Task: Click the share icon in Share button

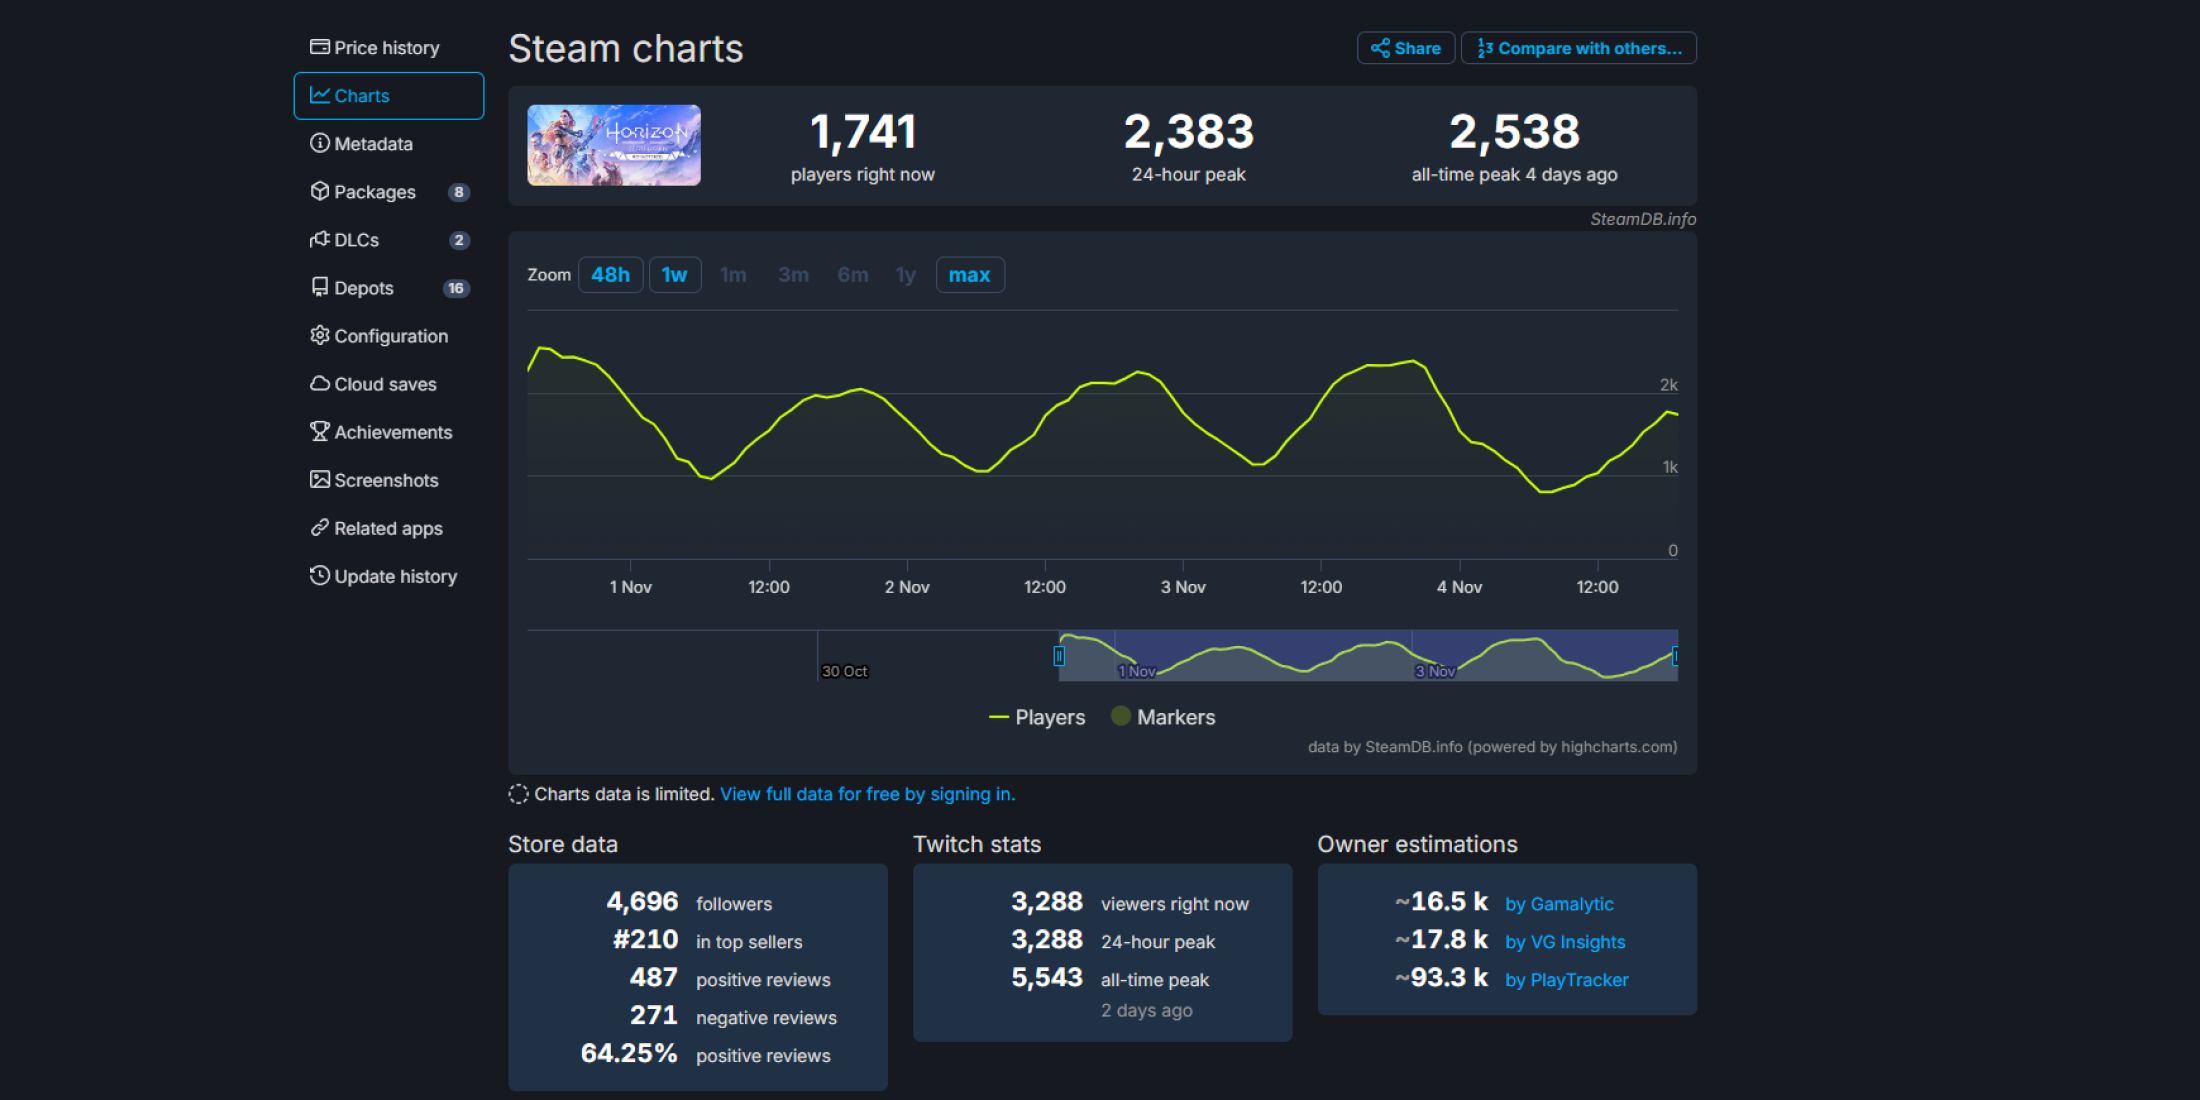Action: point(1380,48)
